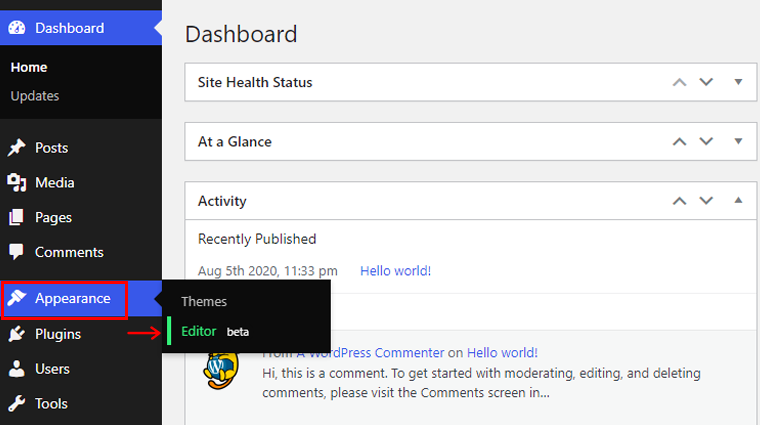Select Themes in Appearance submenu

pyautogui.click(x=204, y=301)
